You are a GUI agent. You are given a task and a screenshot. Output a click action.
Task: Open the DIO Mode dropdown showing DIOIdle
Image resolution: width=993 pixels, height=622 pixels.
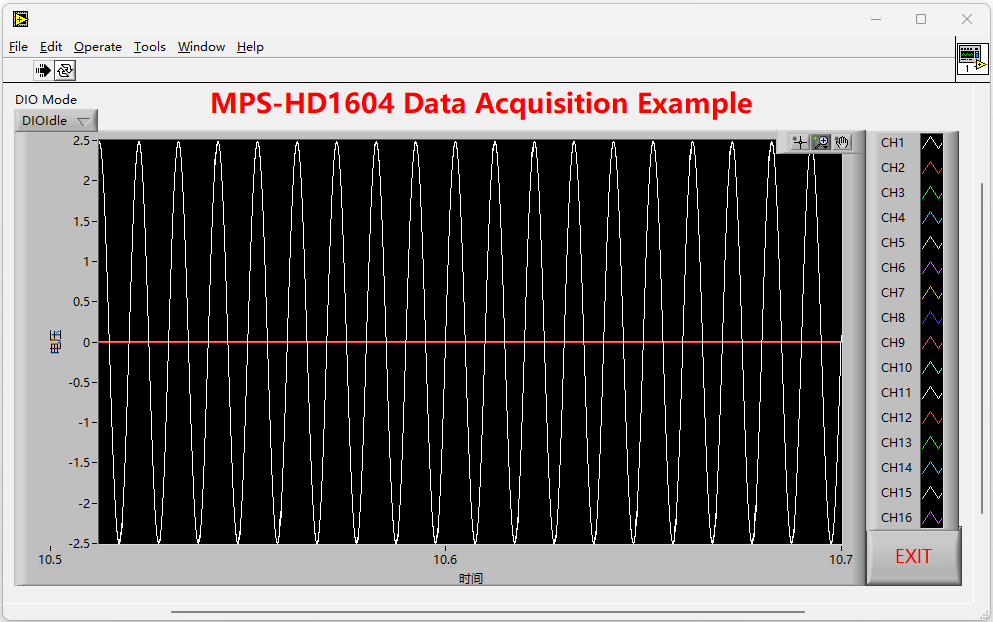click(56, 121)
